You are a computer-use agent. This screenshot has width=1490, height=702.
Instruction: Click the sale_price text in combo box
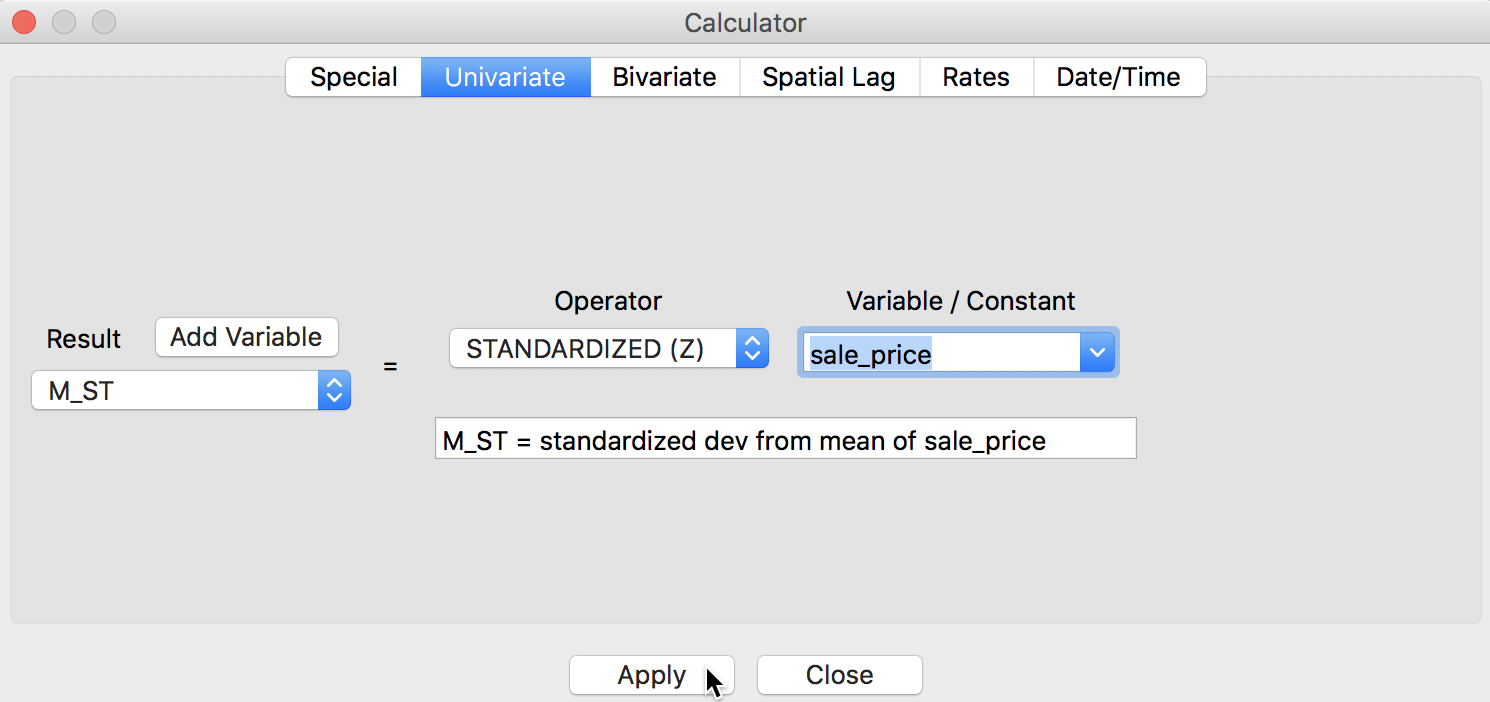(x=870, y=354)
